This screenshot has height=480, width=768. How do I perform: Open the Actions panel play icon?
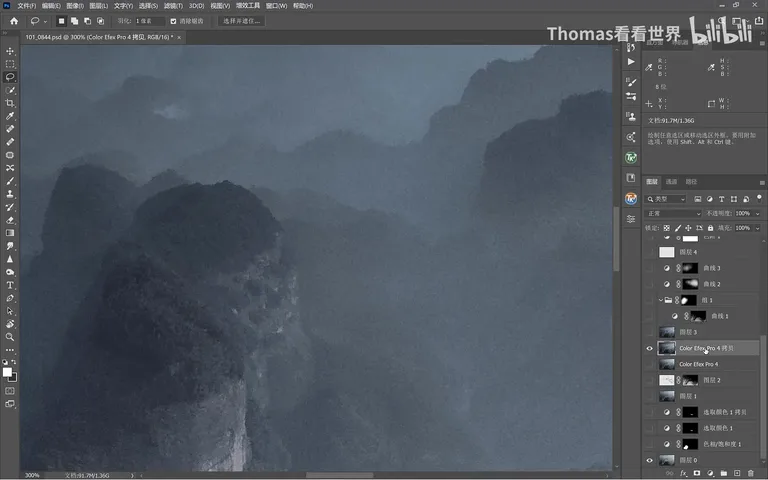pyautogui.click(x=631, y=62)
